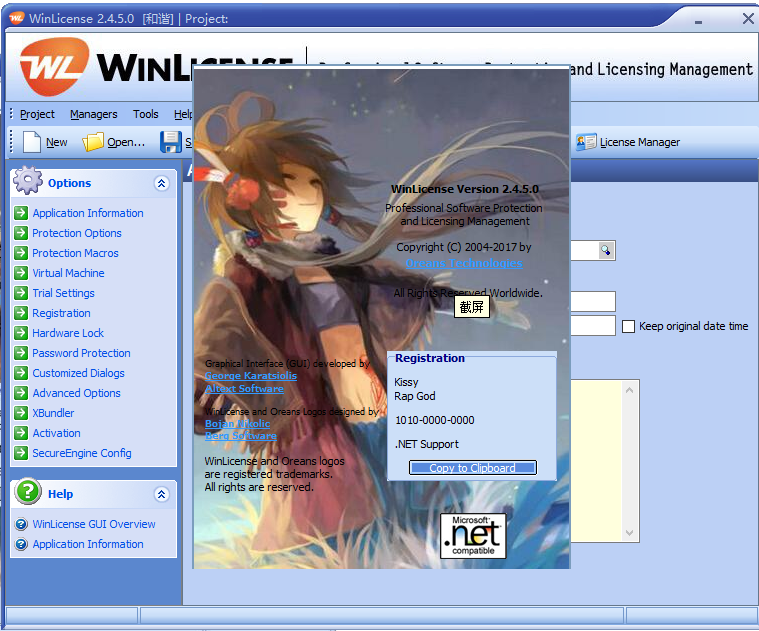Click the 1010-0000-0000 registration text
The width and height of the screenshot is (759, 631).
pyautogui.click(x=435, y=420)
